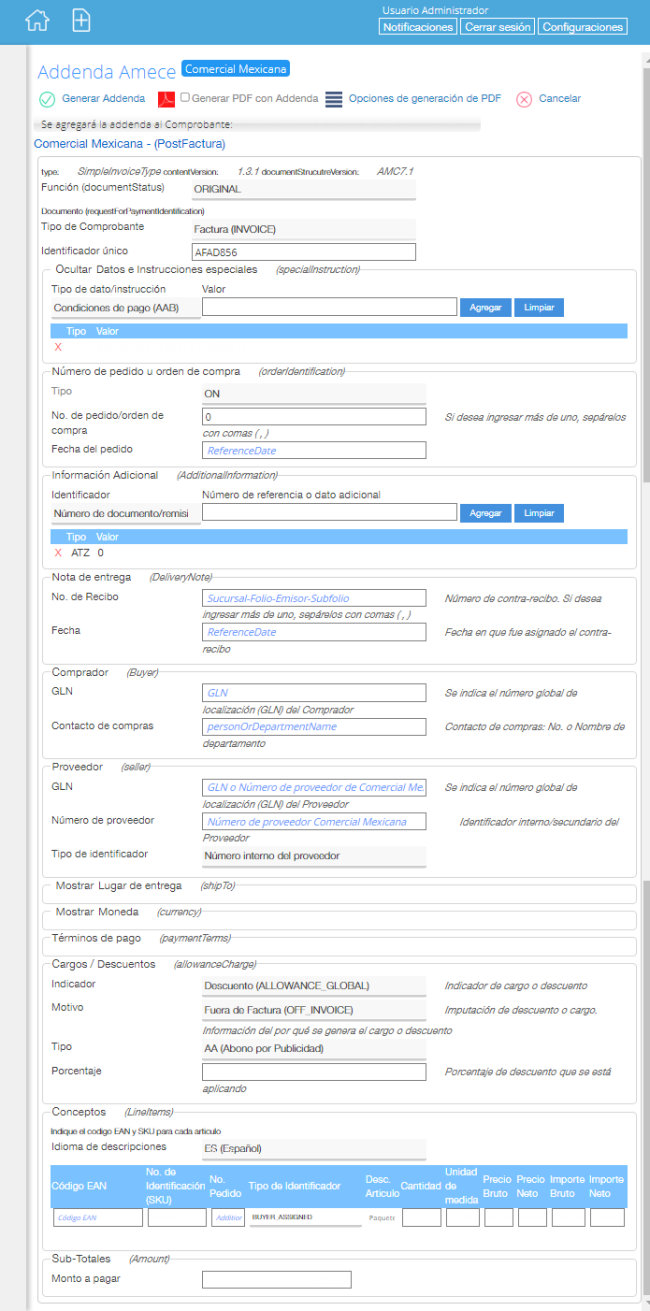Screen dimensions: 650x1311
Task: Open Configuraciones in the top bar
Action: [x=583, y=27]
